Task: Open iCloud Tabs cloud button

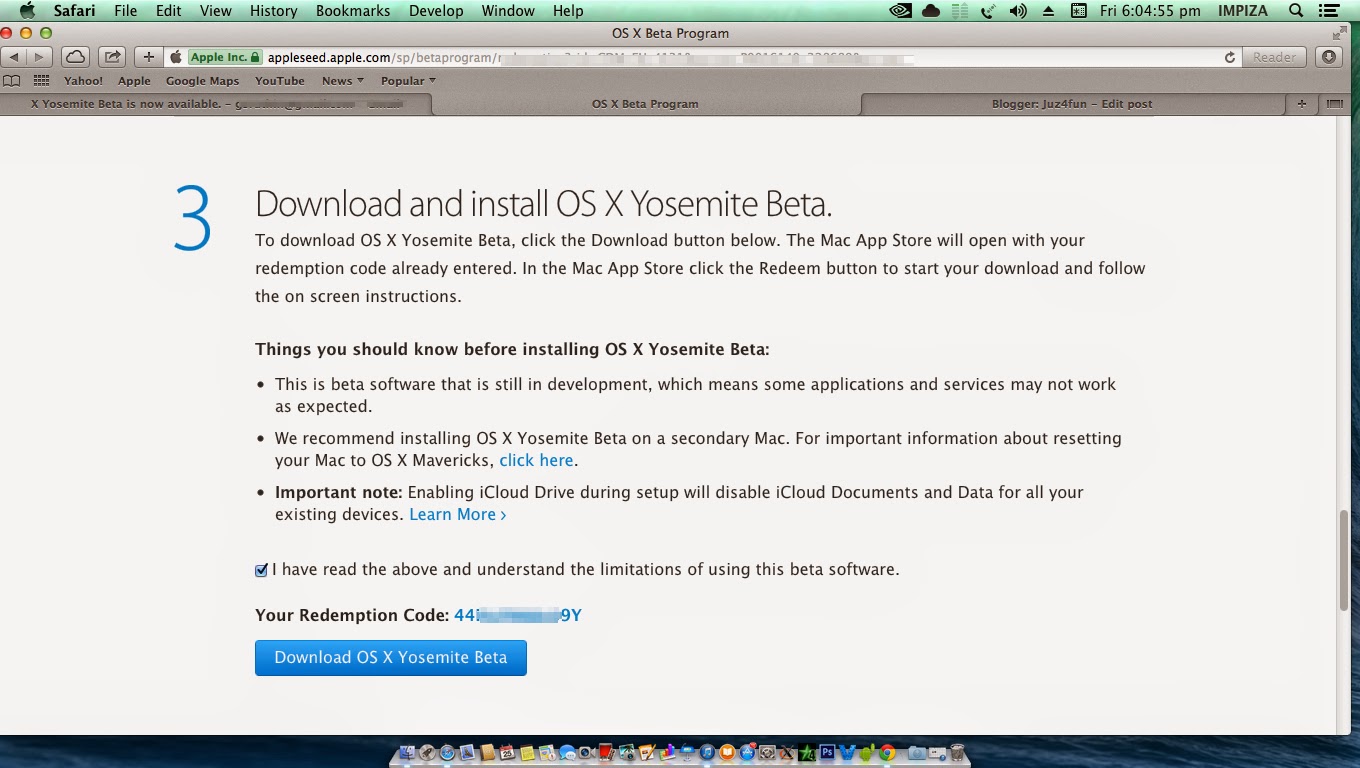Action: pyautogui.click(x=75, y=57)
